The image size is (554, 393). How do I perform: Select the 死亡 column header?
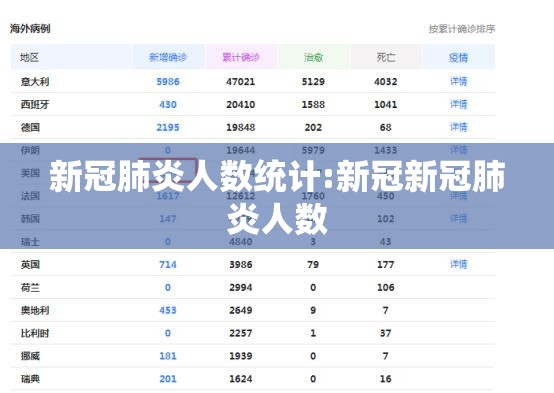tap(385, 57)
